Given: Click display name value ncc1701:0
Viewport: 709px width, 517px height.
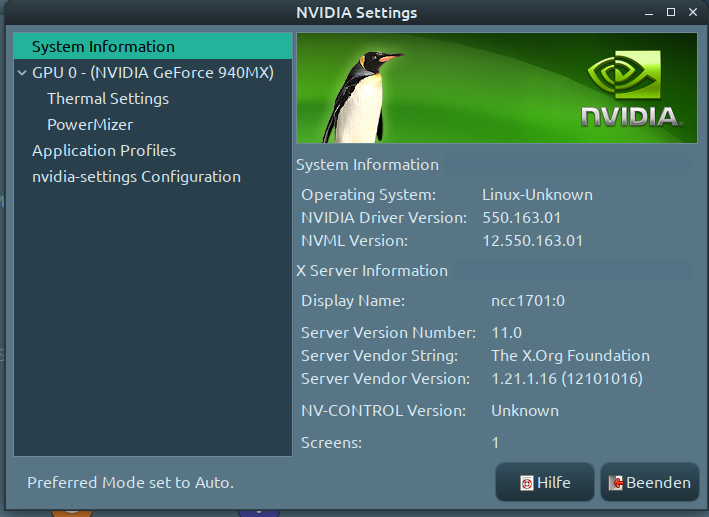Looking at the screenshot, I should [528, 300].
